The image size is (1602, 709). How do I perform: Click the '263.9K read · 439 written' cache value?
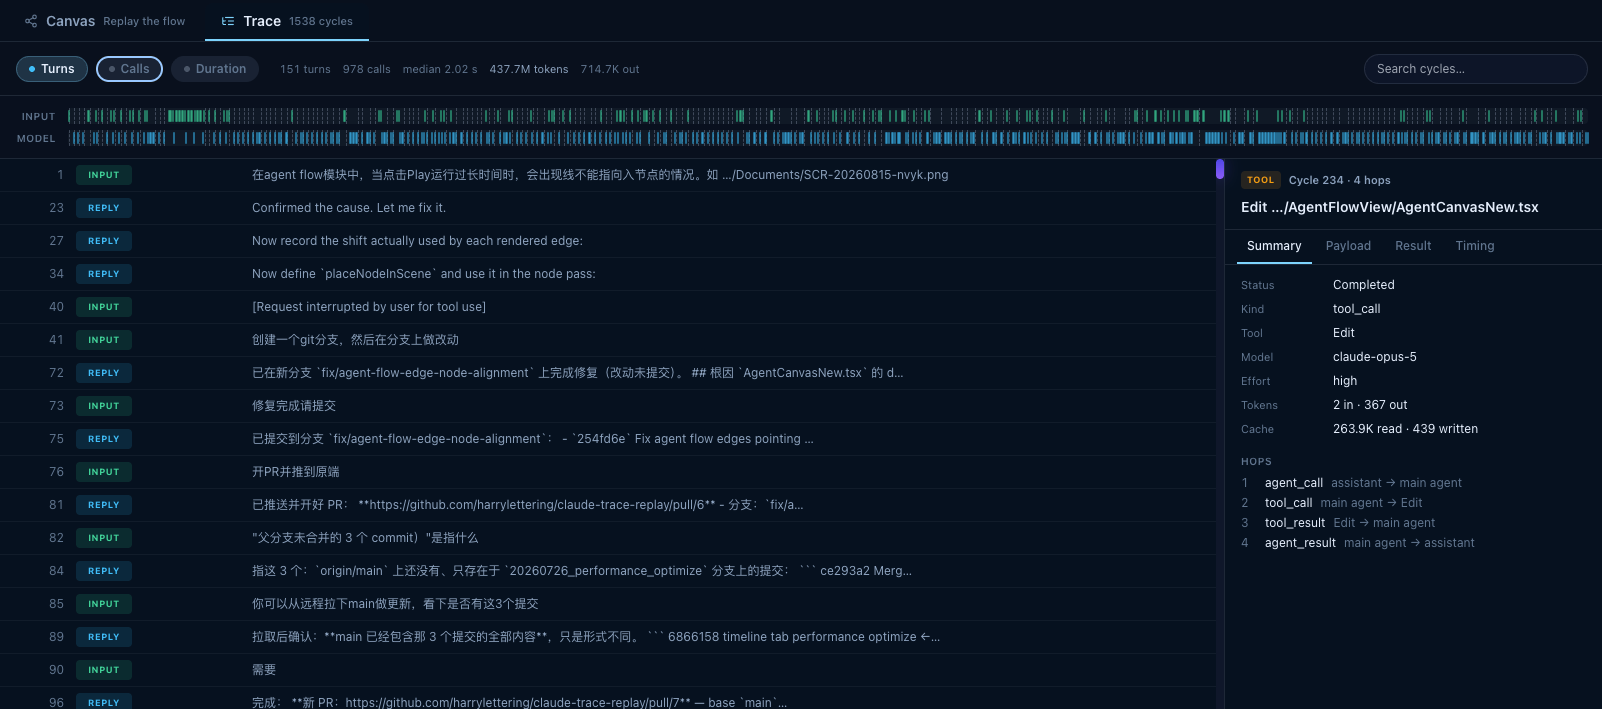click(x=1405, y=429)
